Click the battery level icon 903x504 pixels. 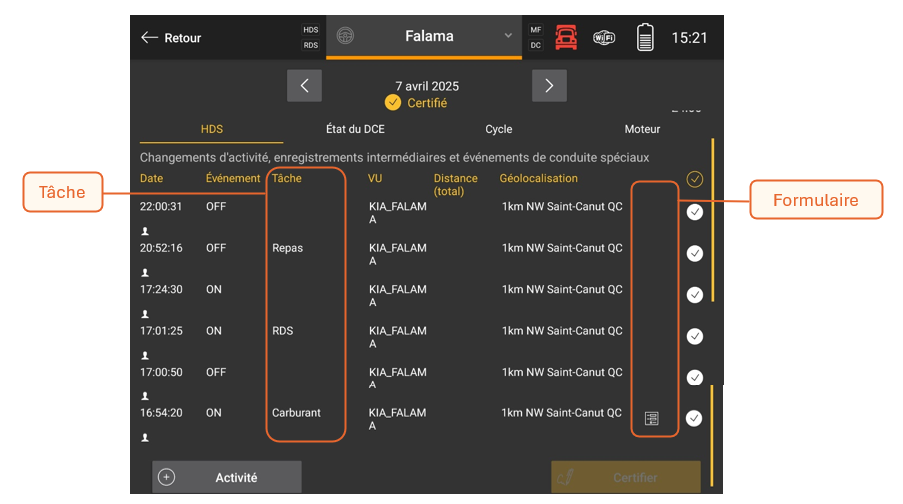tap(645, 38)
